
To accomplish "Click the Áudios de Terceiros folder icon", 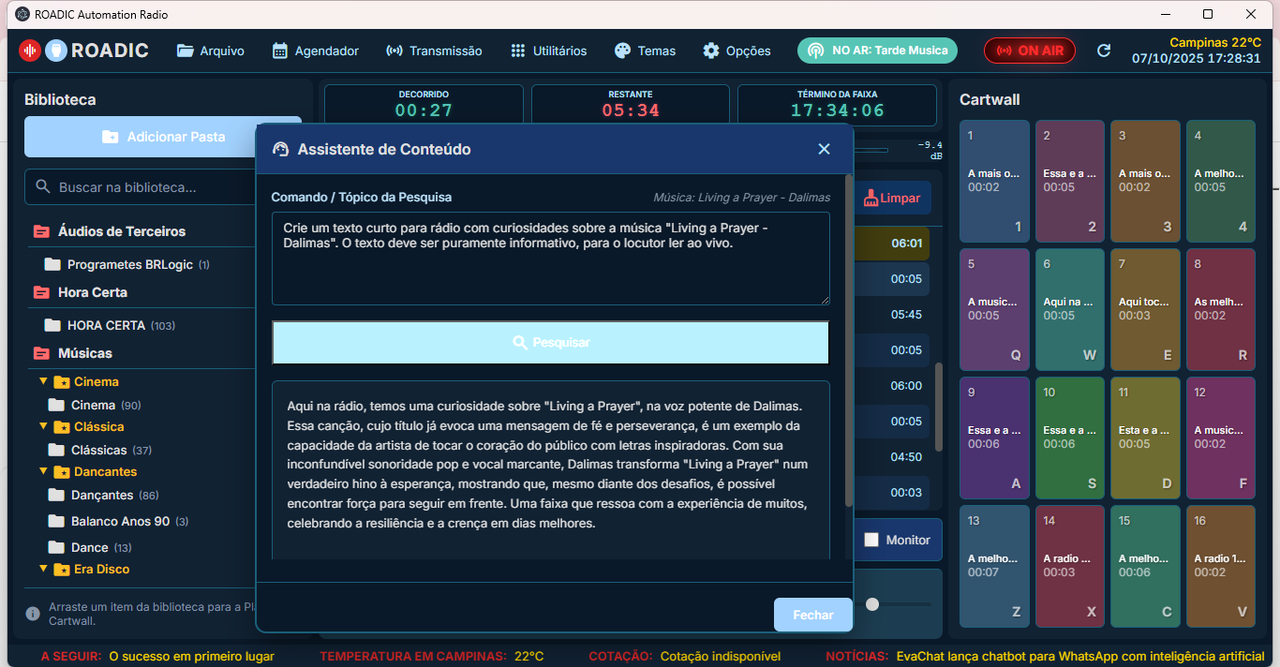I will (41, 231).
